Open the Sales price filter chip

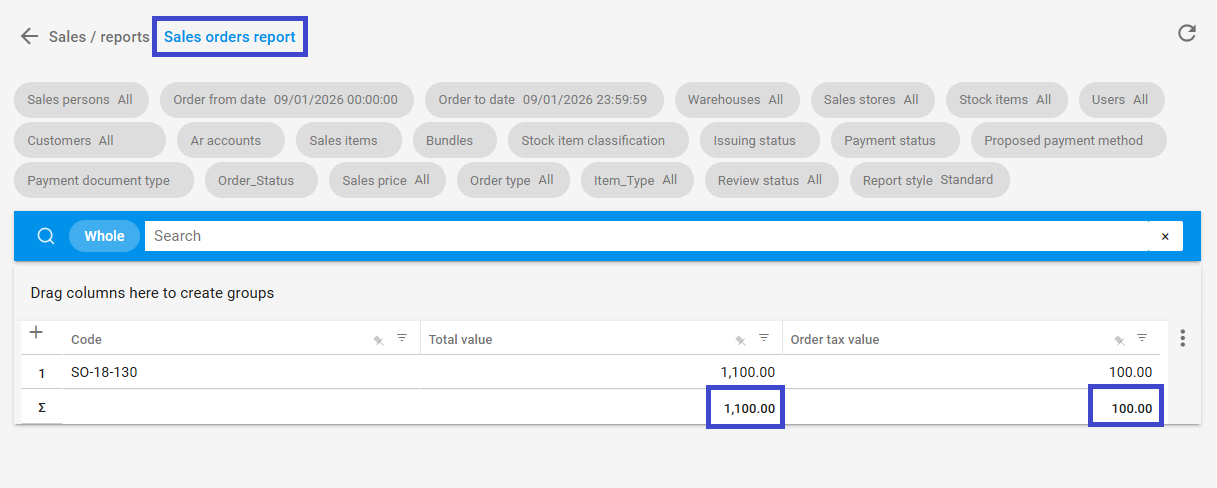[x=387, y=180]
